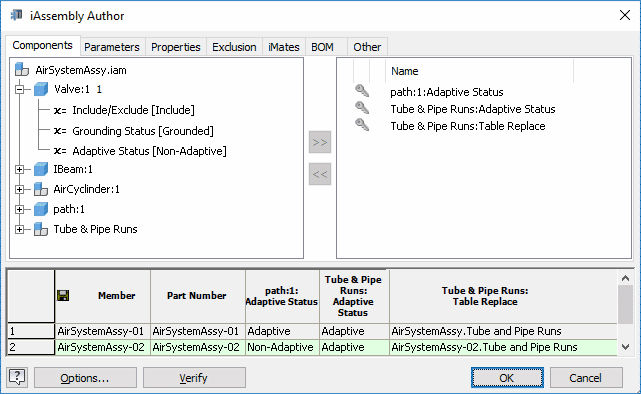
Task: Collapse the Valve:1 tree node
Action: pyautogui.click(x=20, y=89)
